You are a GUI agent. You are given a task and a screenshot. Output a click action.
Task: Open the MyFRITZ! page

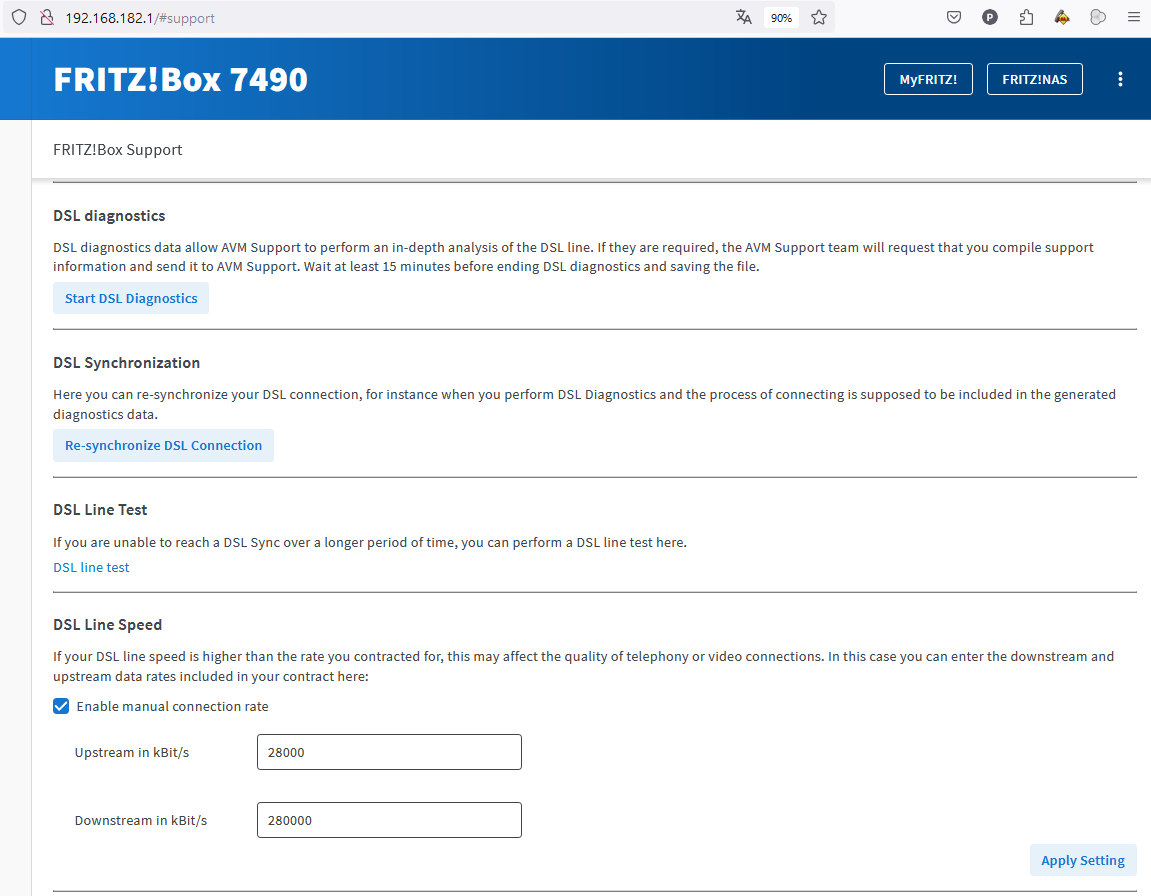pos(928,80)
